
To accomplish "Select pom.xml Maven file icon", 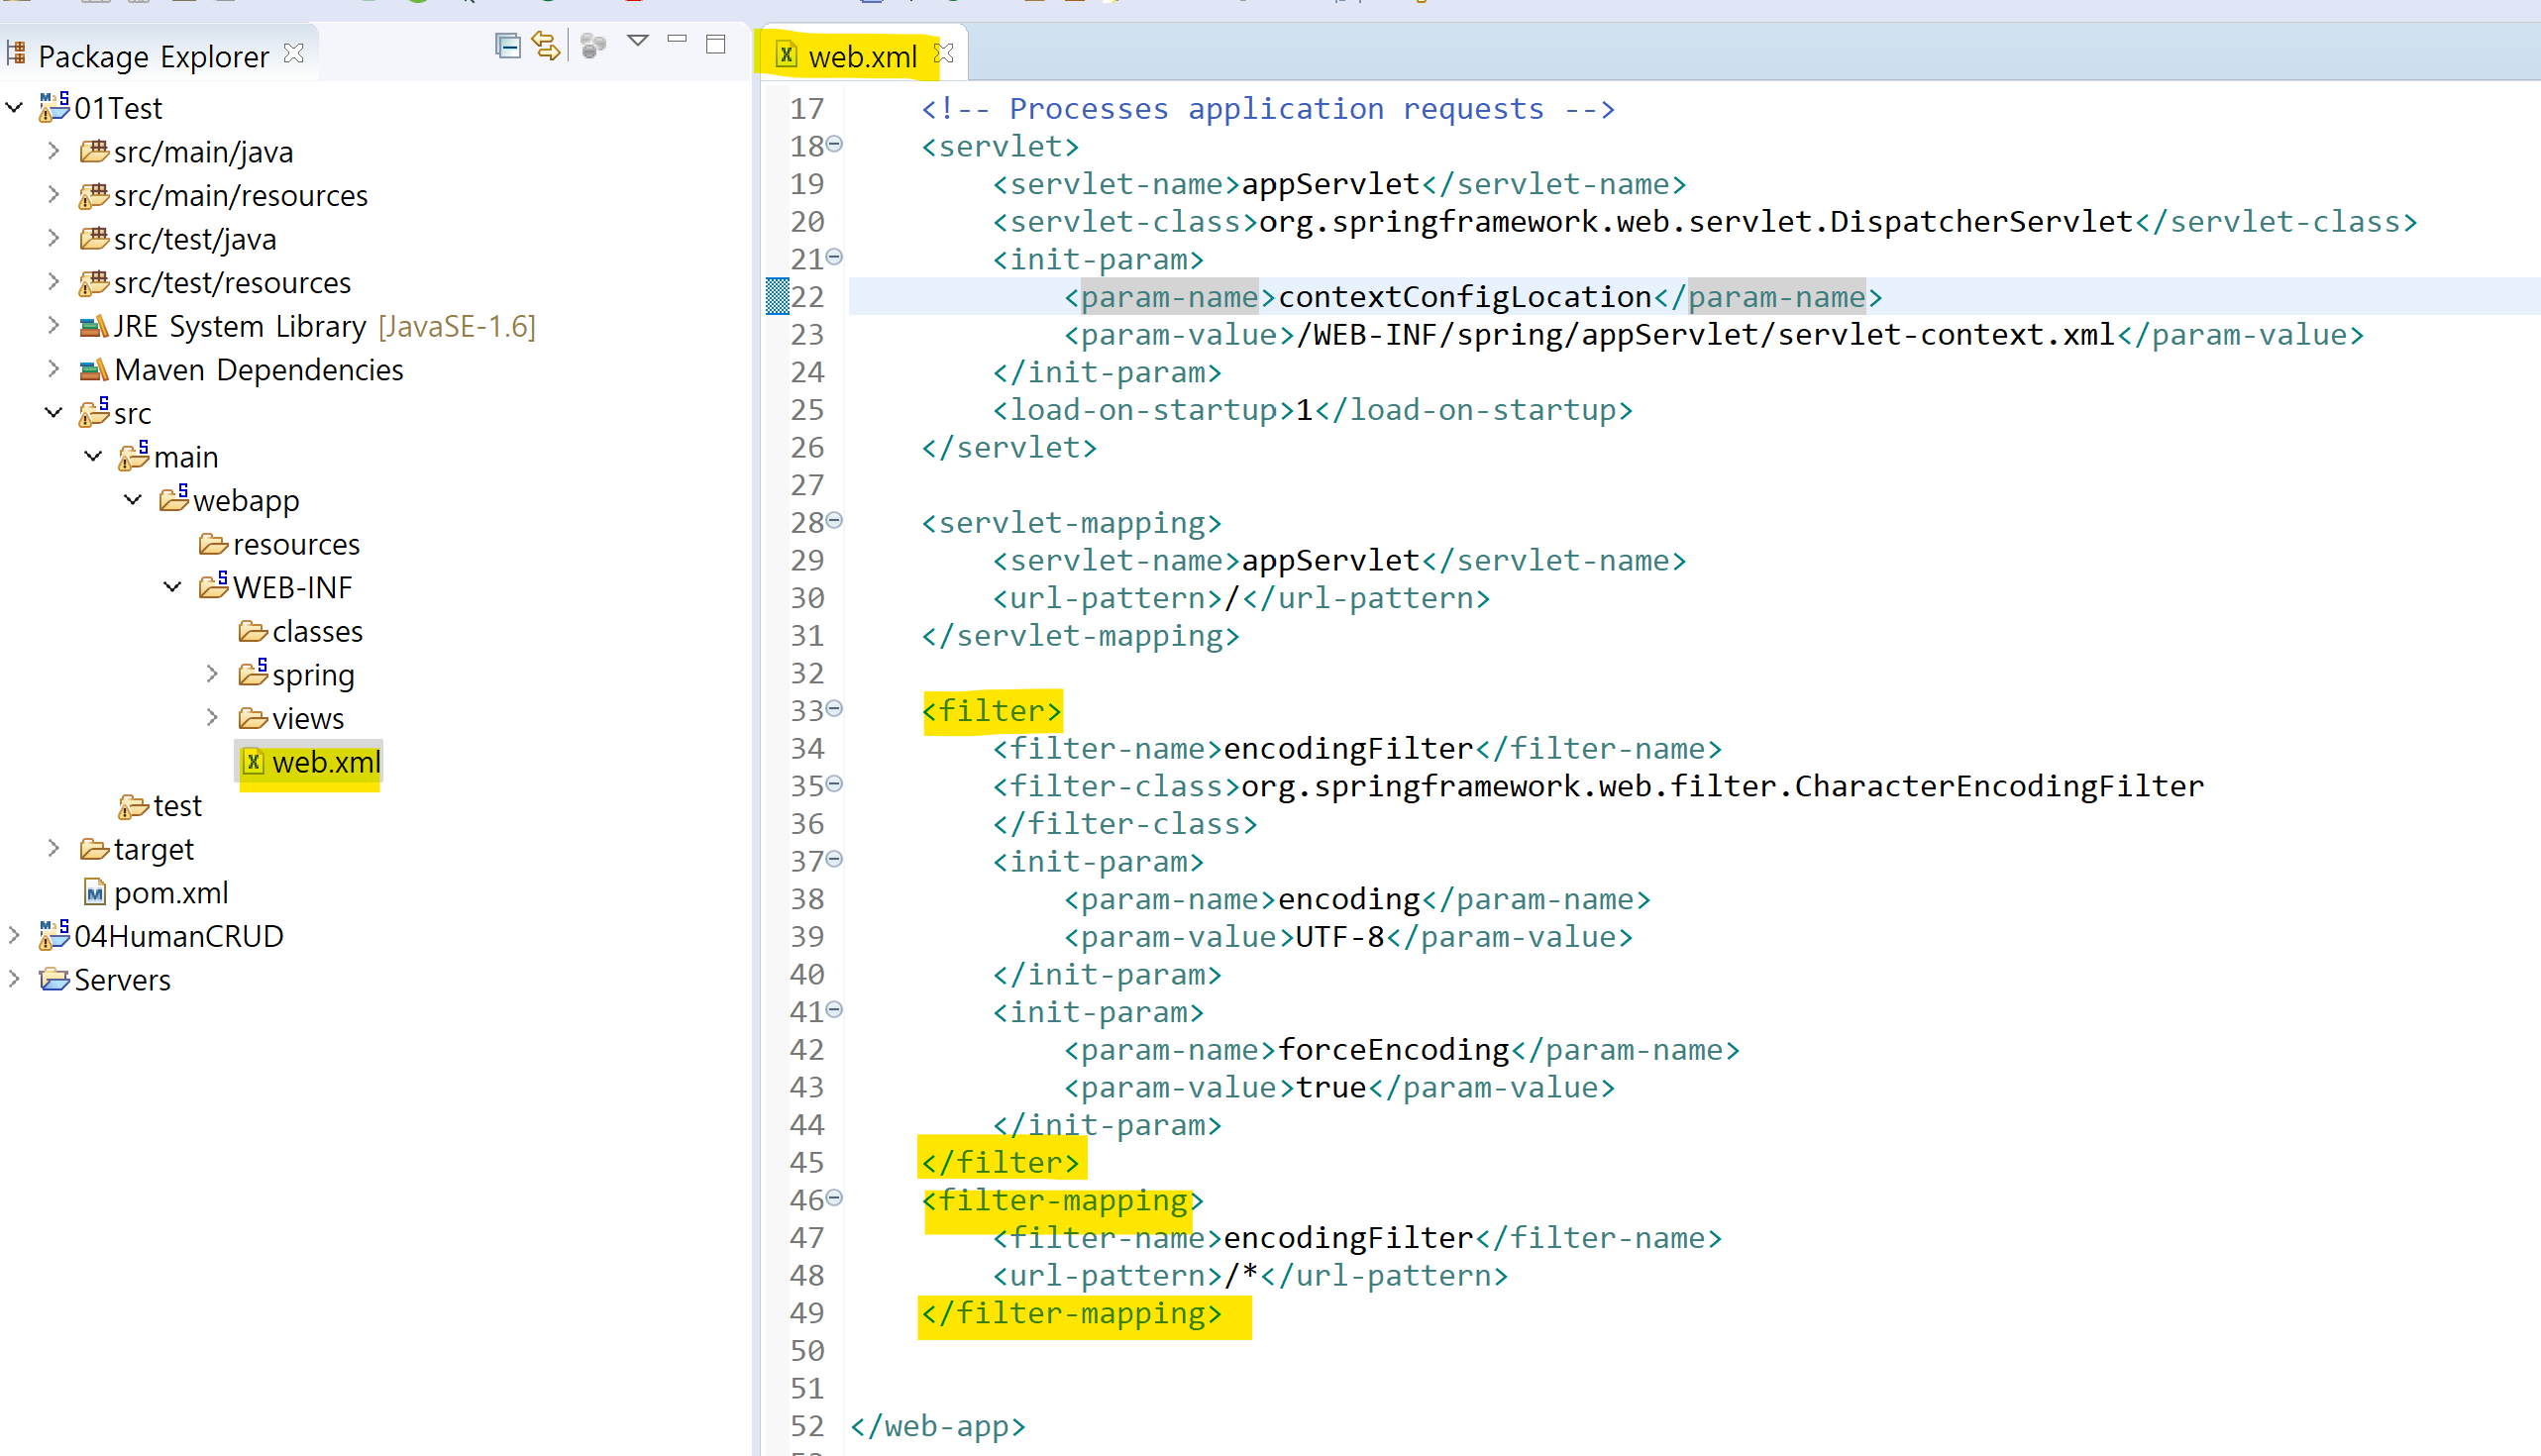I will [95, 892].
